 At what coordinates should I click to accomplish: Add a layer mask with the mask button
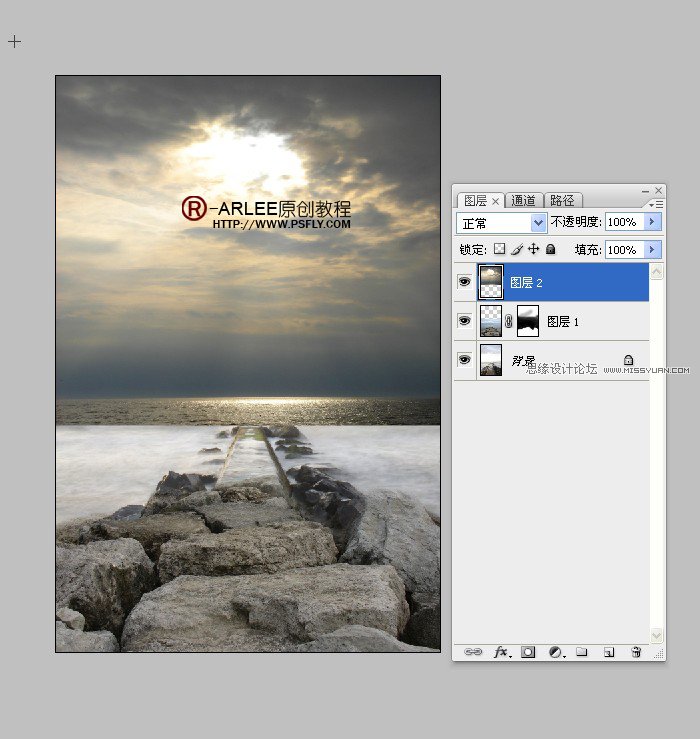528,652
